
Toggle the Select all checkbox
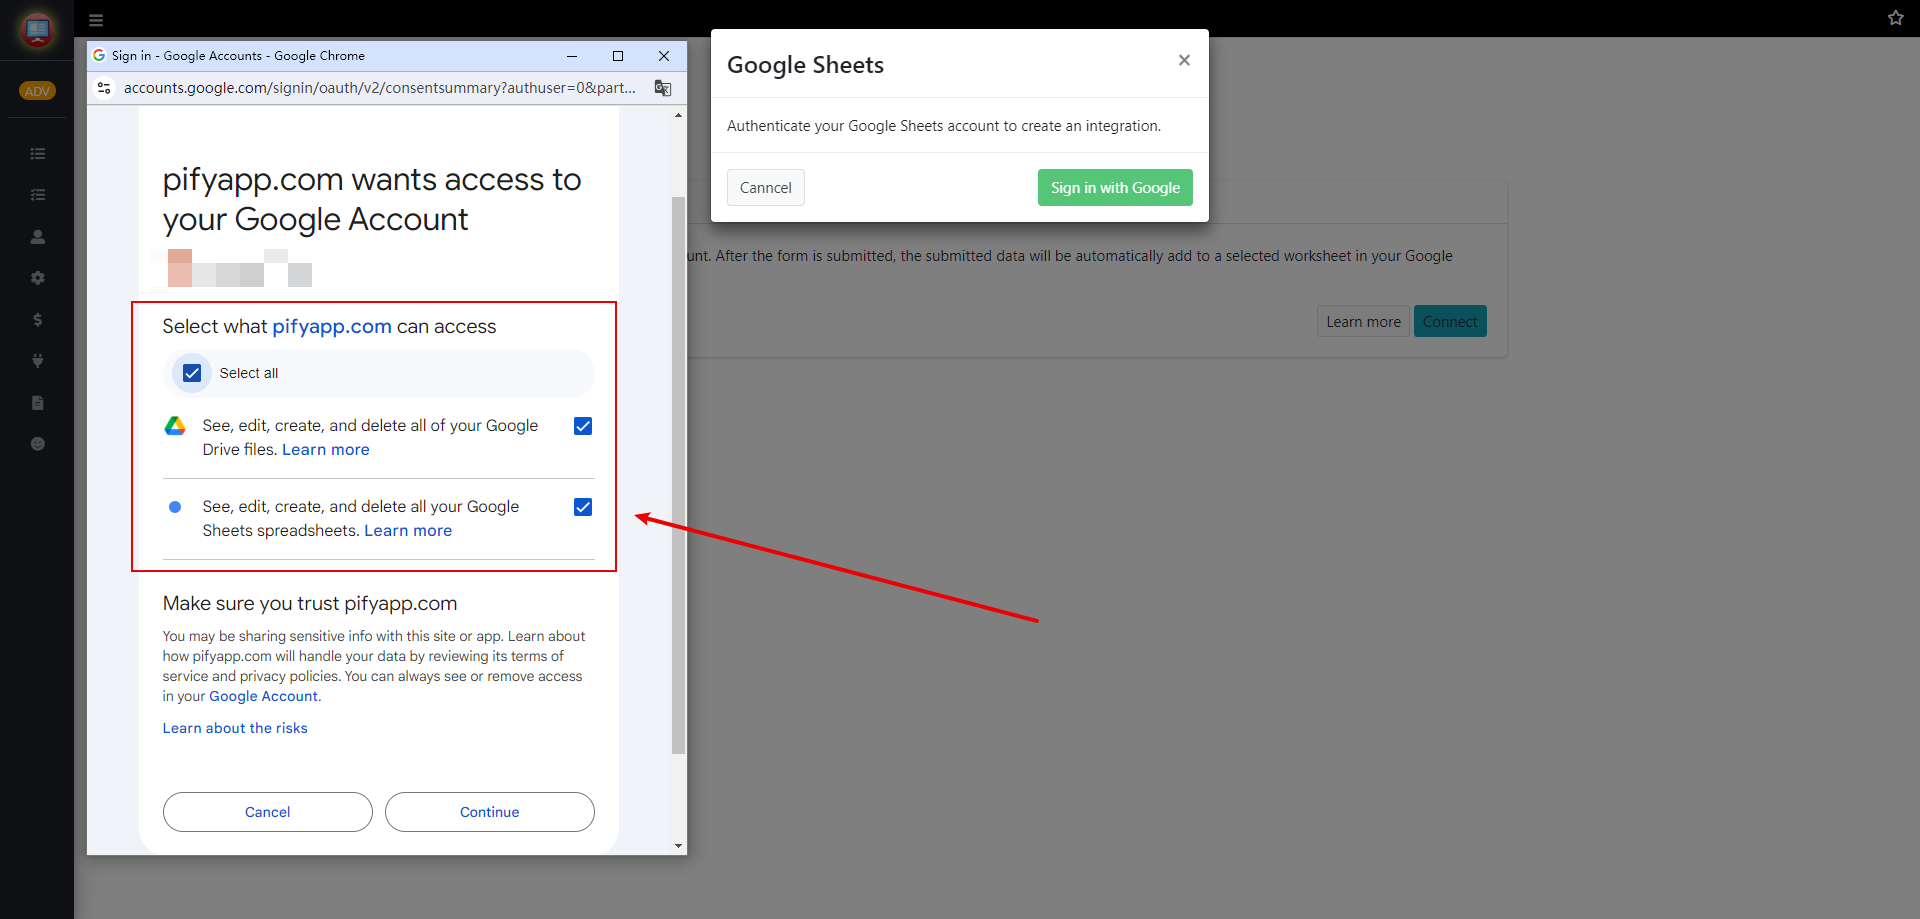click(192, 373)
